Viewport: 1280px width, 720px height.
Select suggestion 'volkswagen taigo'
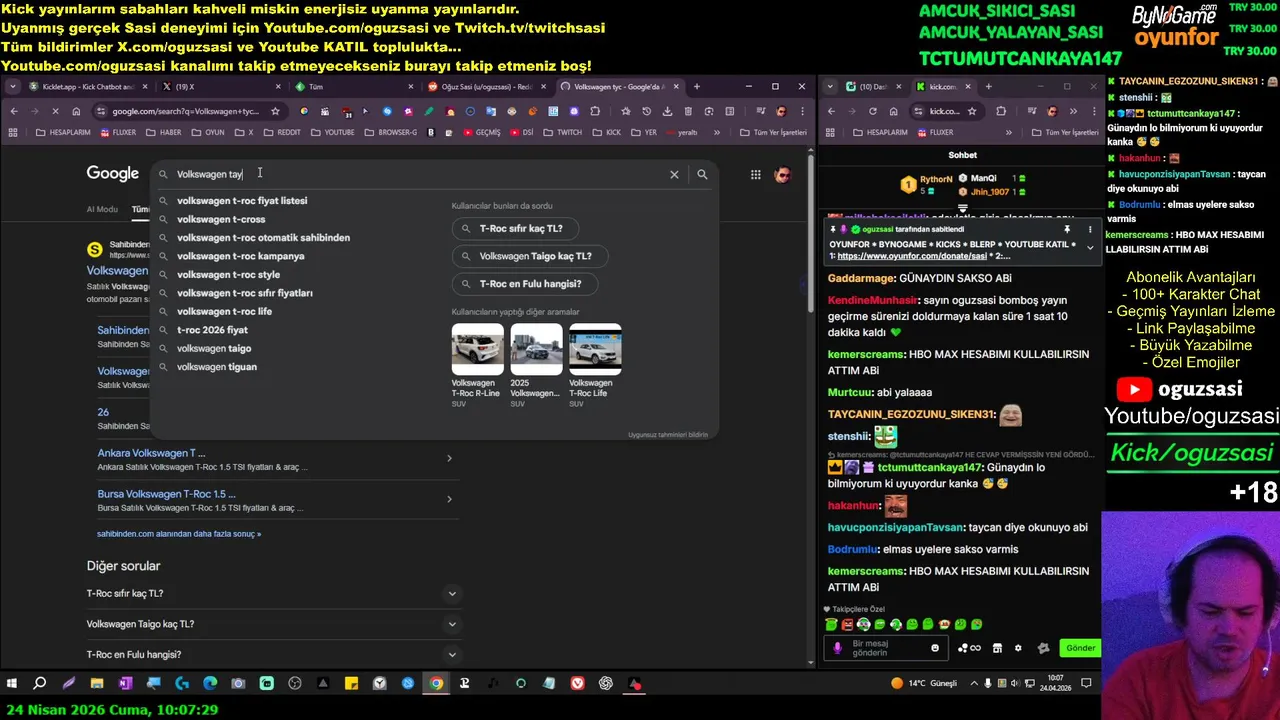coord(214,348)
